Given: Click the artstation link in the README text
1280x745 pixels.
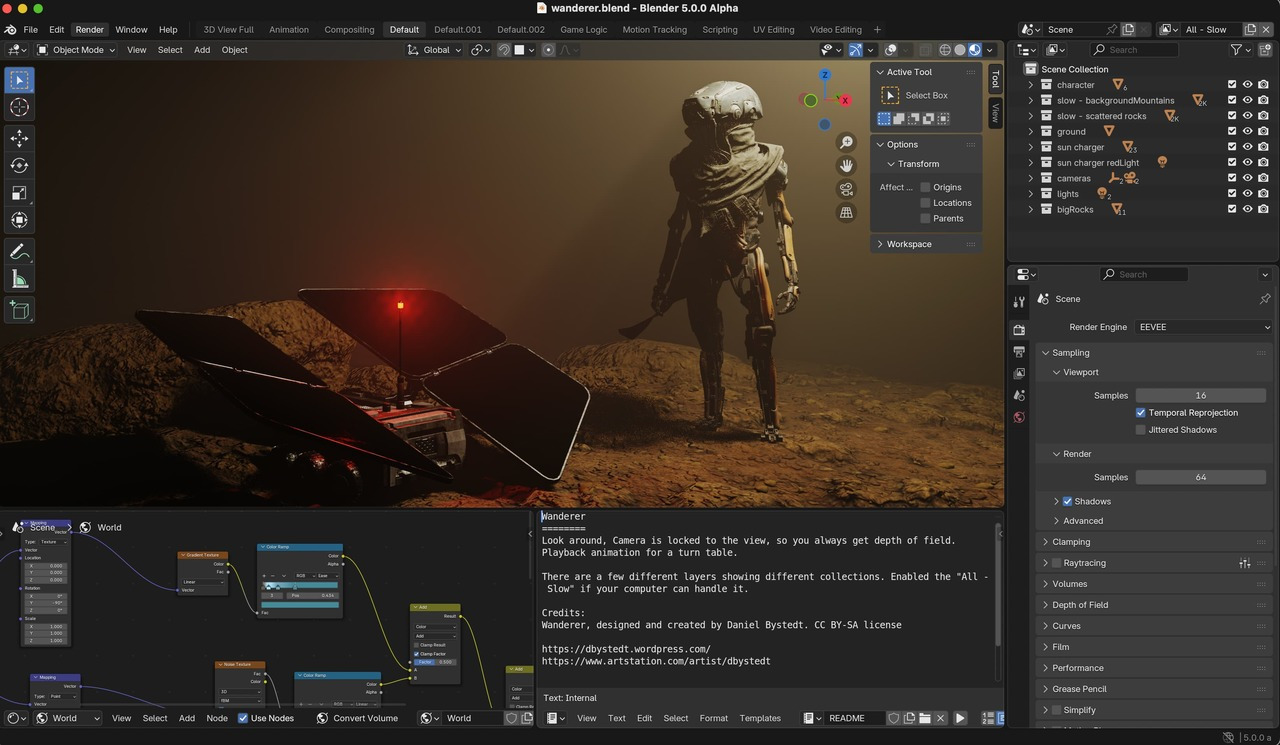Looking at the screenshot, I should tap(655, 660).
